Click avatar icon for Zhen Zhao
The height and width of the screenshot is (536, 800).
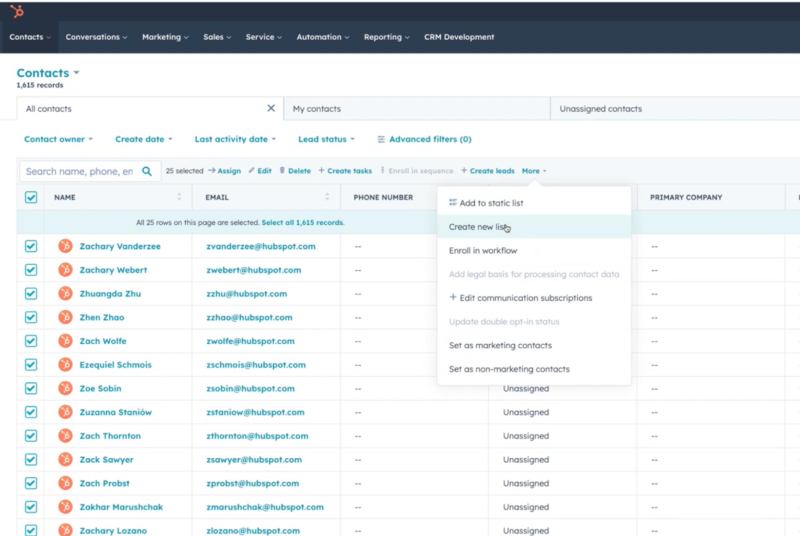pos(65,317)
